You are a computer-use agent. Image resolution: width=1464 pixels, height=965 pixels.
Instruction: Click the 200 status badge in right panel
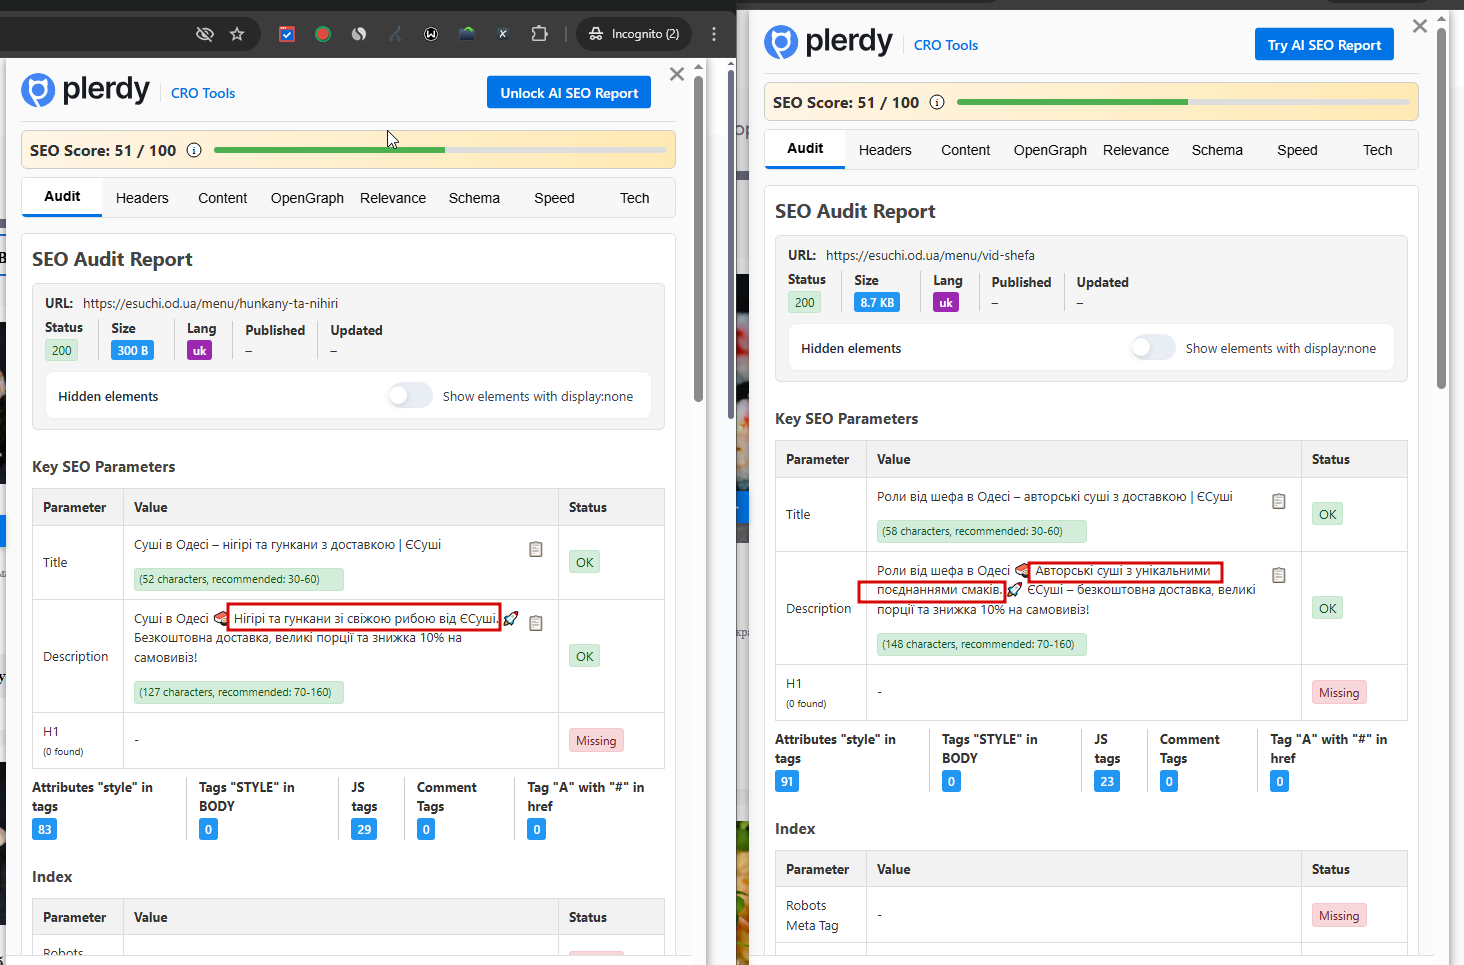805,303
